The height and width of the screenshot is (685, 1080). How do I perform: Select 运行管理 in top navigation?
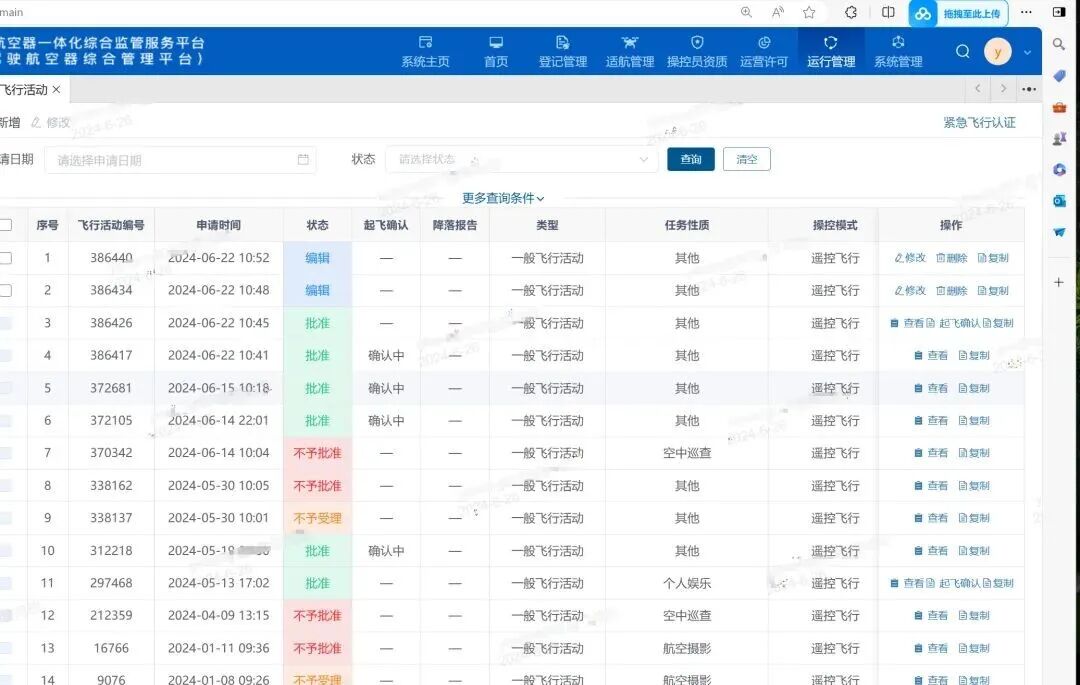click(x=831, y=52)
